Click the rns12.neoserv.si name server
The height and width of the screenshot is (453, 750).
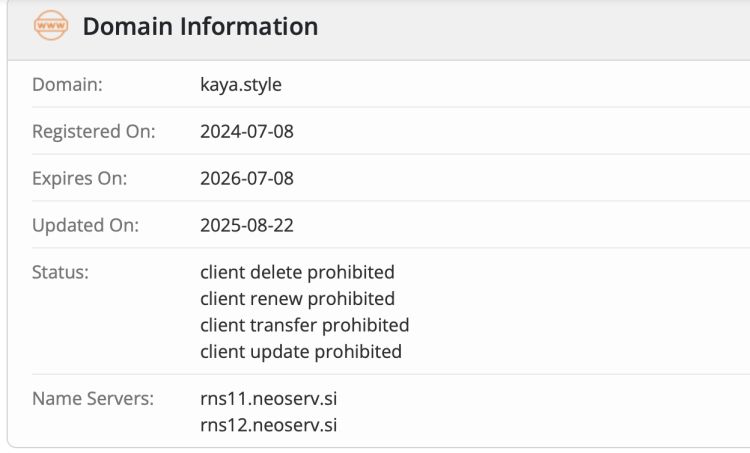tap(268, 425)
